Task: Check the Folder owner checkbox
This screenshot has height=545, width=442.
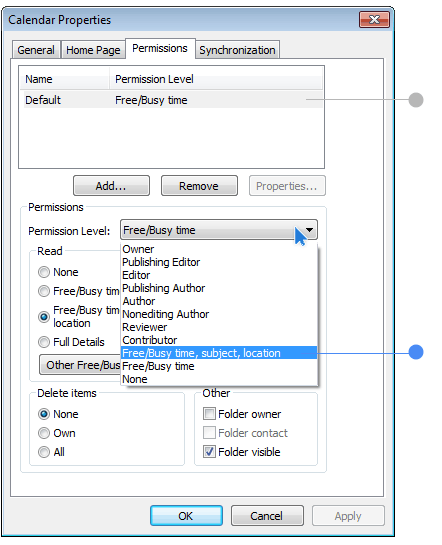Action: pyautogui.click(x=209, y=414)
